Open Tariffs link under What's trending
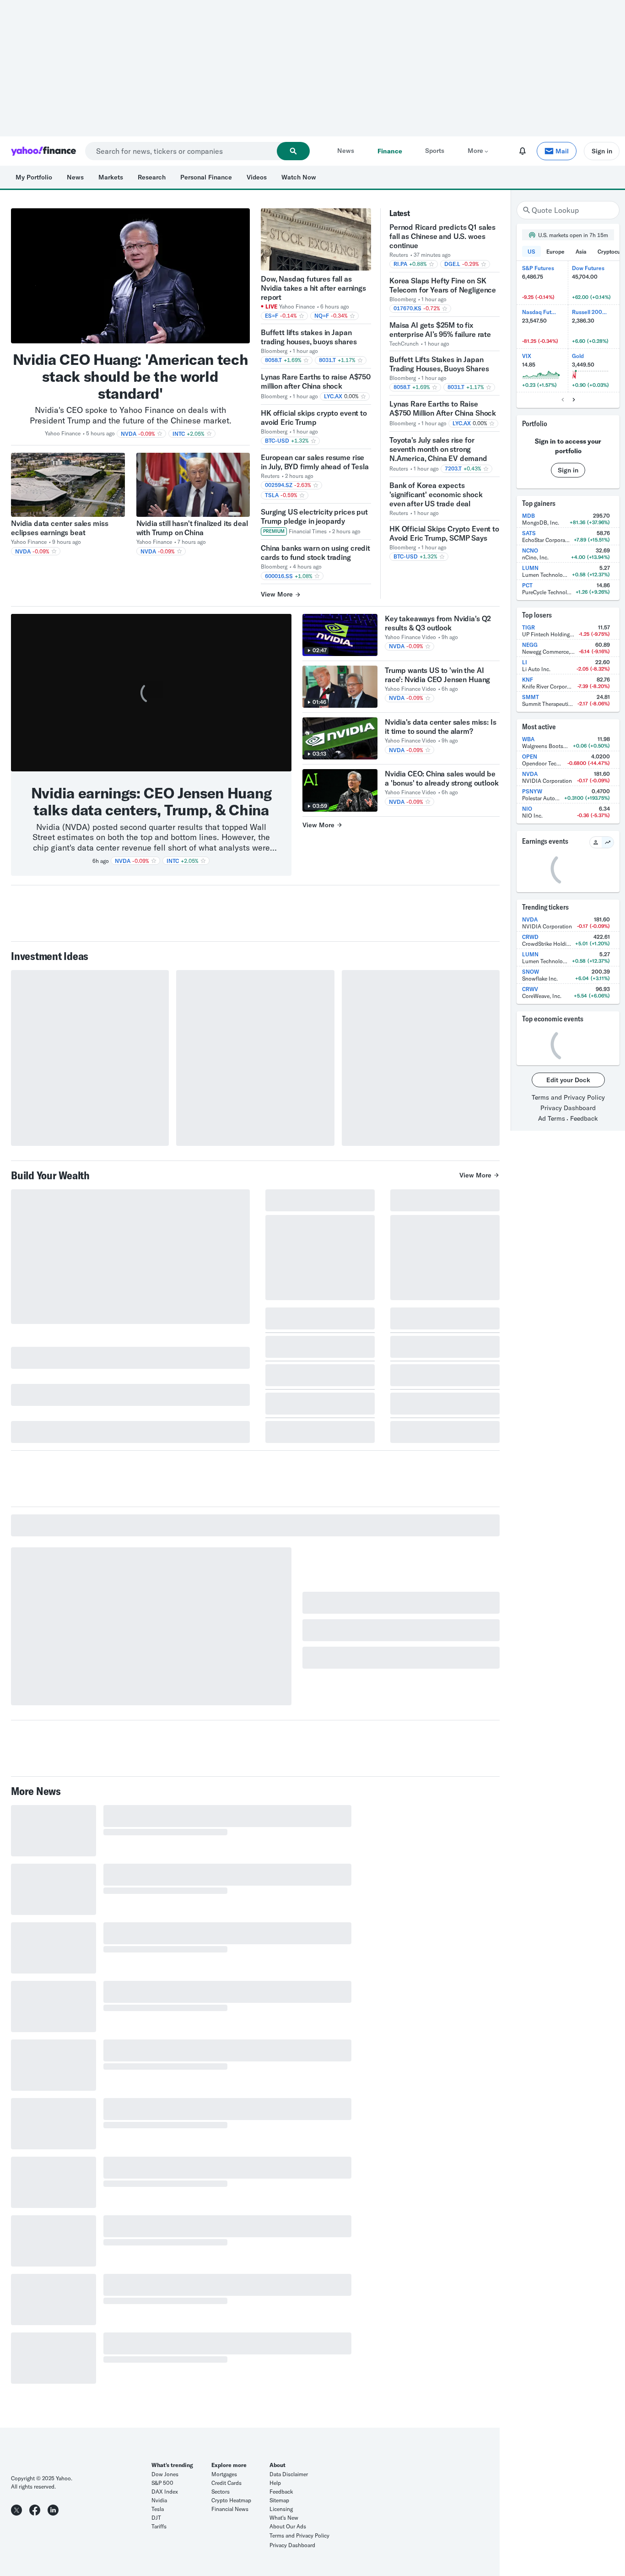The image size is (625, 2576). click(x=159, y=2526)
